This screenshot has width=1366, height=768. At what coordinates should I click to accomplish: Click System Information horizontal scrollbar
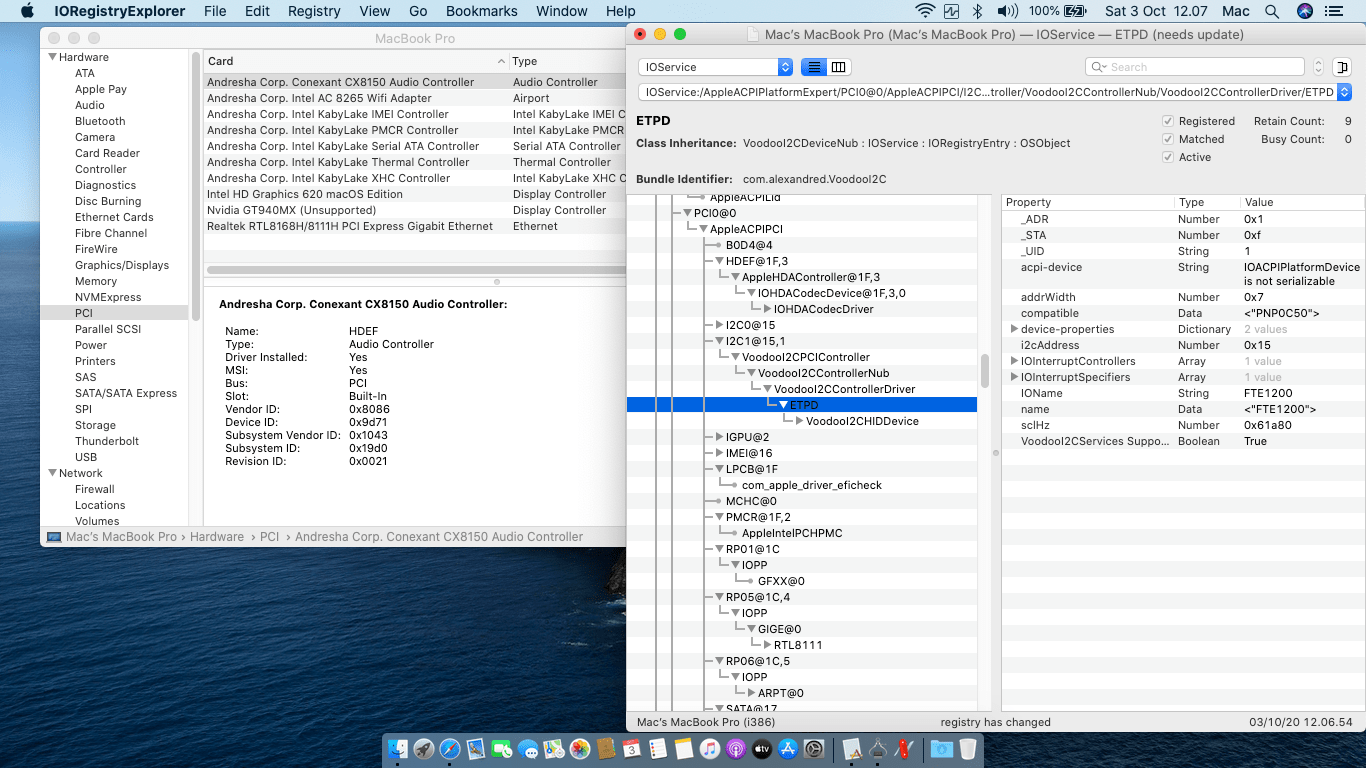(x=415, y=270)
